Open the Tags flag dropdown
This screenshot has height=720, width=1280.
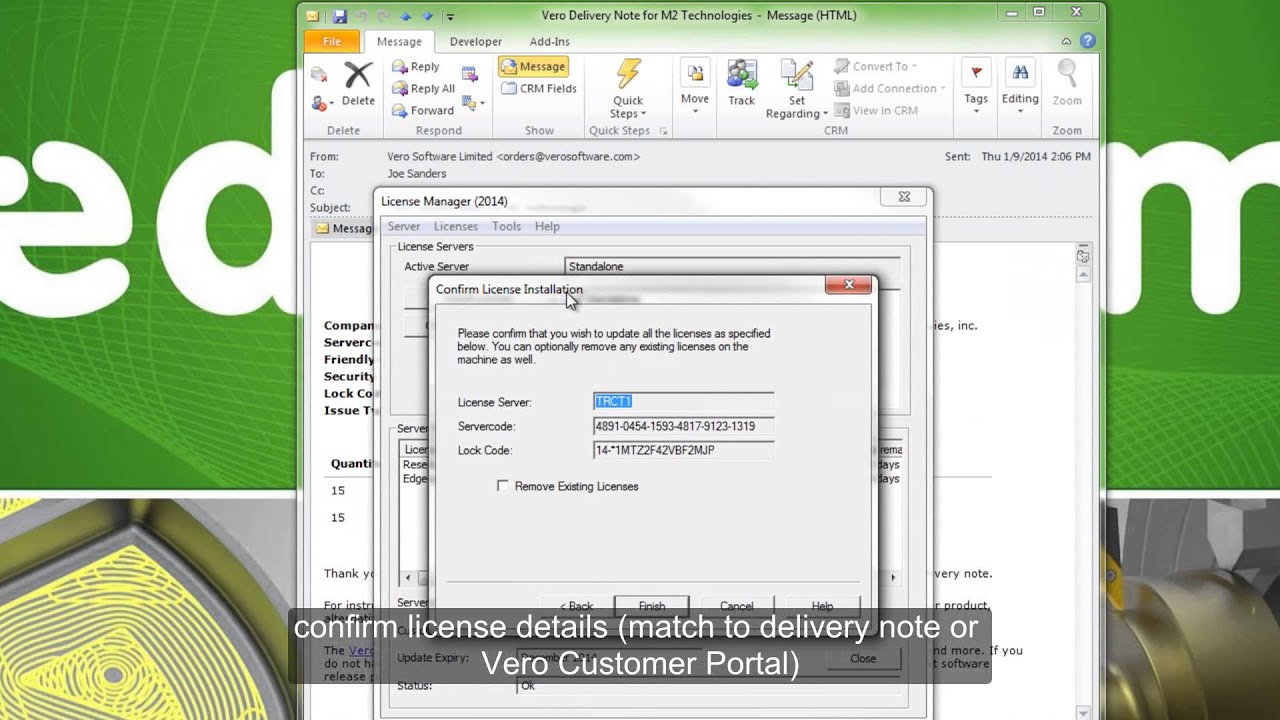coord(976,87)
